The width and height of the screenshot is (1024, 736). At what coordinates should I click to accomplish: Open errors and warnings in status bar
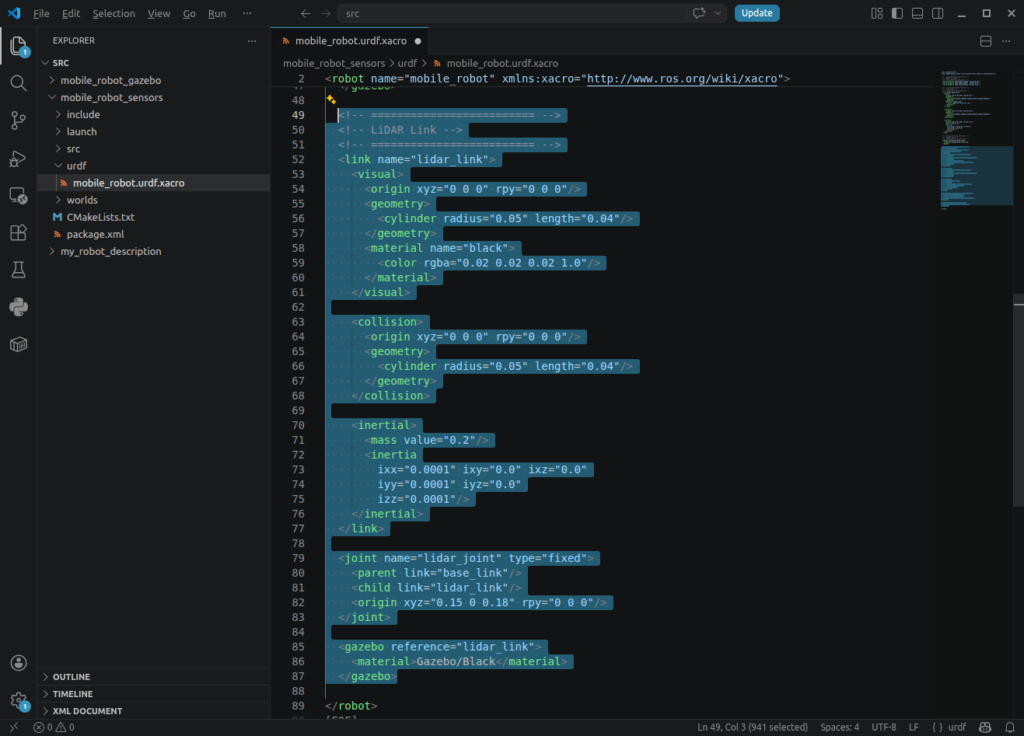[54, 727]
